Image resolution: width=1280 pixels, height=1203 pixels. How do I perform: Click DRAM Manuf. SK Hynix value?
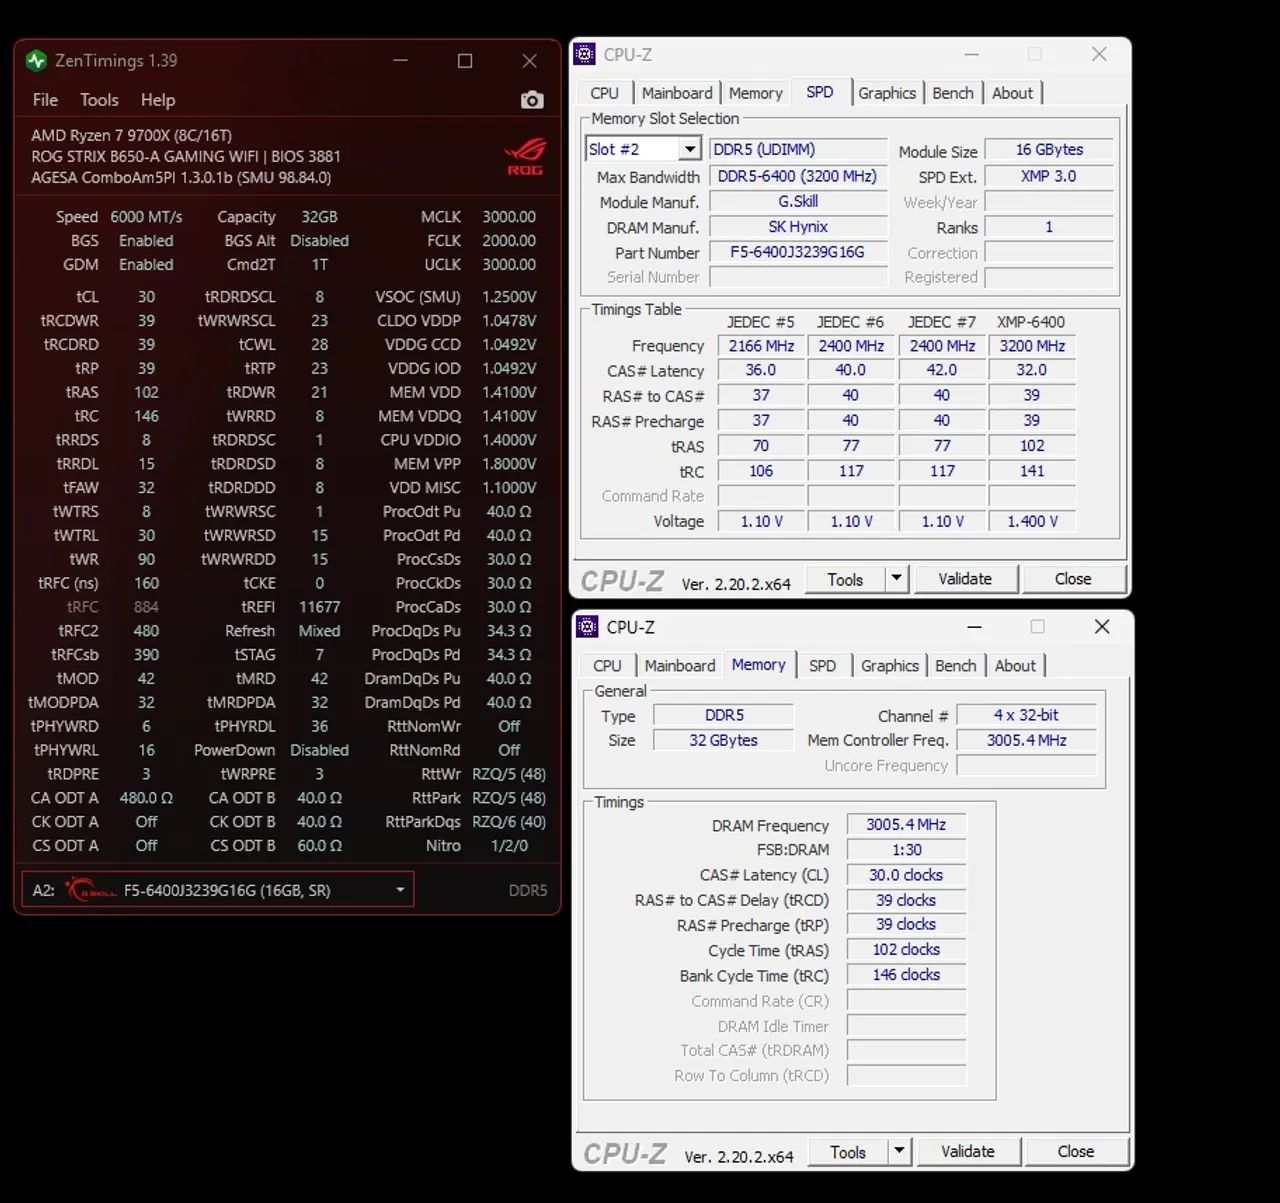[x=799, y=227]
